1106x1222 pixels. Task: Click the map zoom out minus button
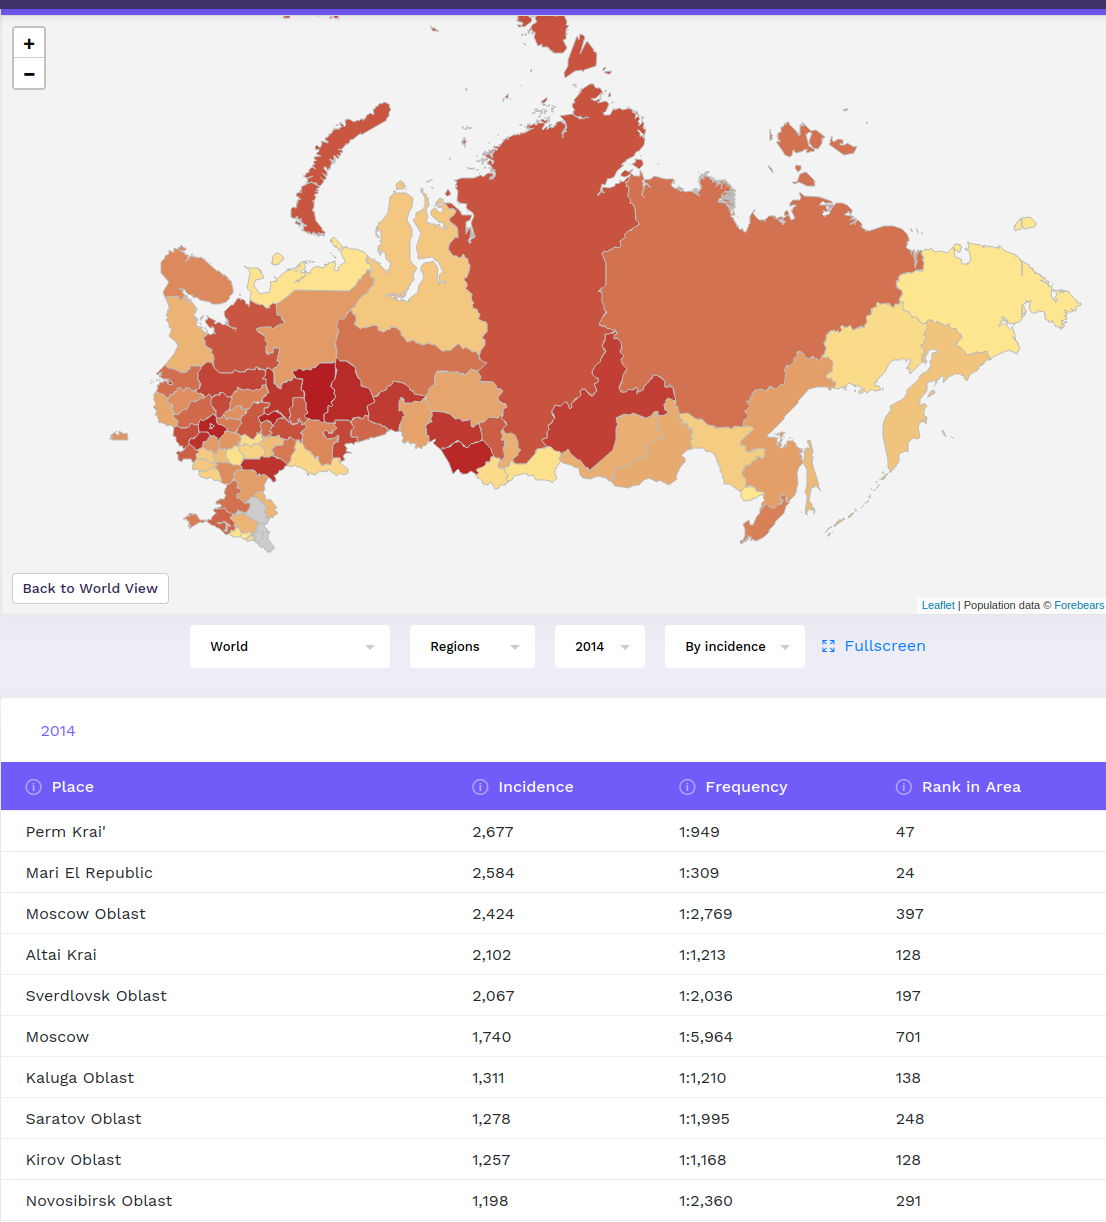29,74
